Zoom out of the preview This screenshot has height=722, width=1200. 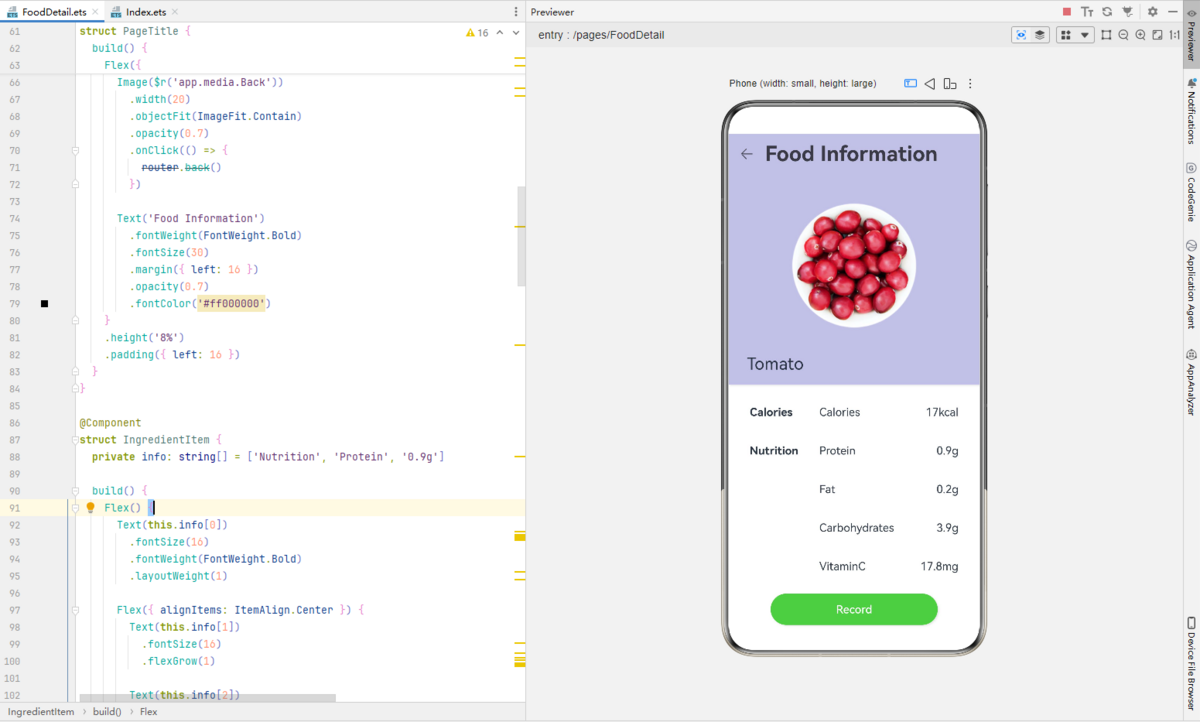1123,35
